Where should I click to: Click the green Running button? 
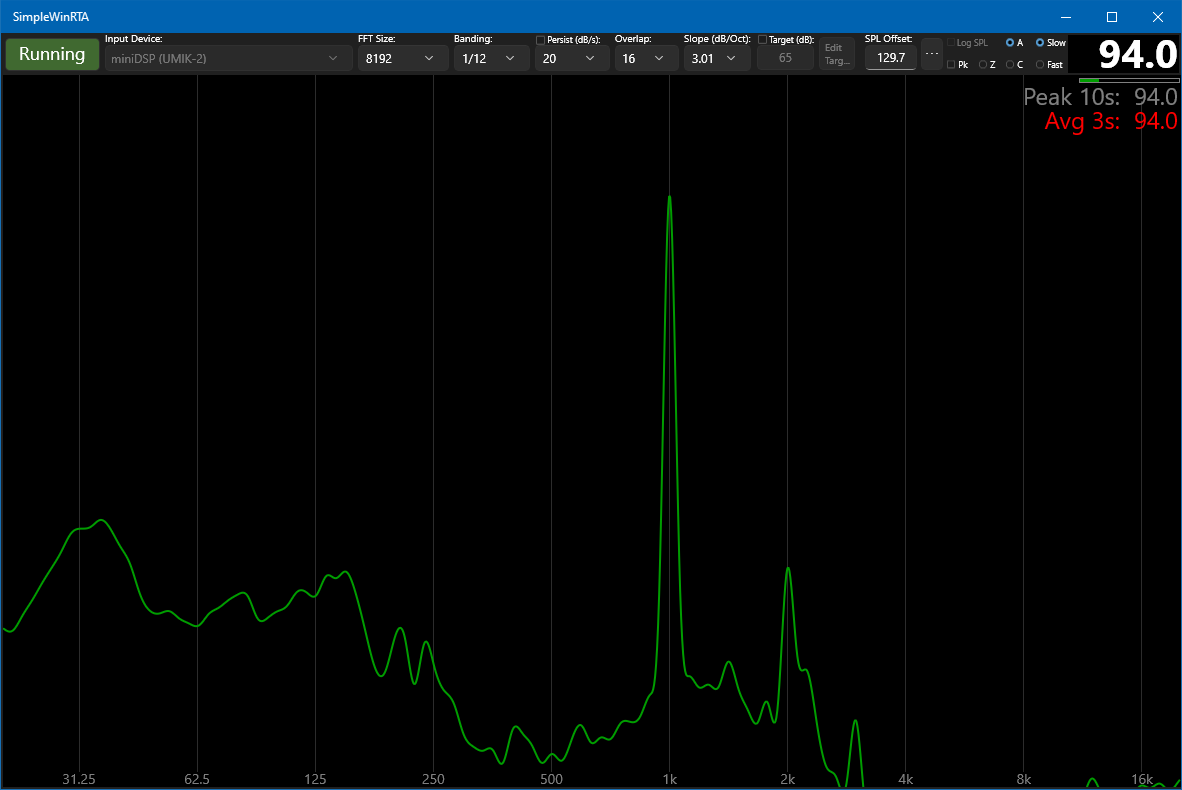pyautogui.click(x=52, y=54)
